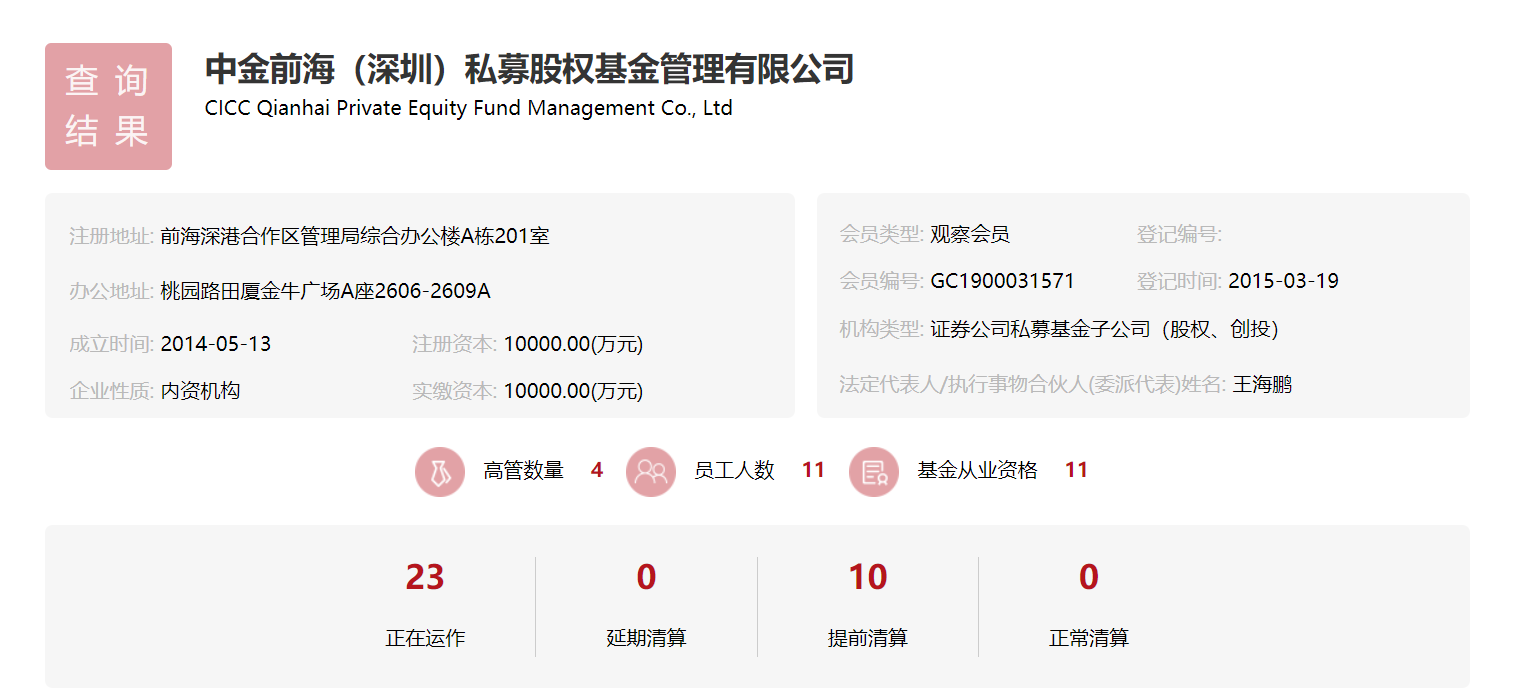Click 注册资本 value 10000.00(万元)
Viewport: 1519px width, 696px height.
(573, 344)
